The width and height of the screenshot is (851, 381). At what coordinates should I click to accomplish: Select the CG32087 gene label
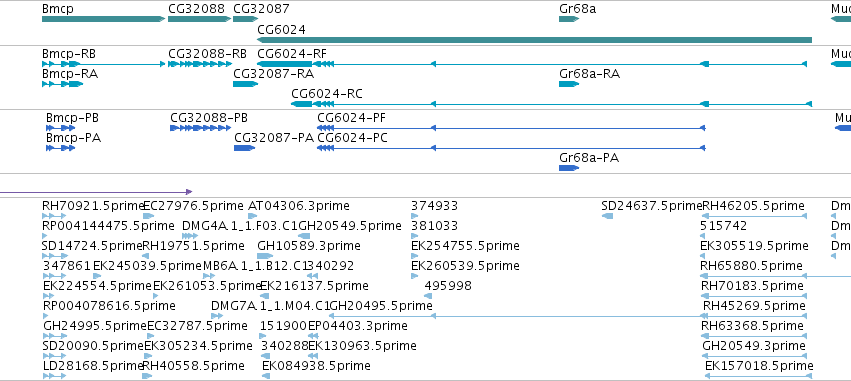[261, 9]
